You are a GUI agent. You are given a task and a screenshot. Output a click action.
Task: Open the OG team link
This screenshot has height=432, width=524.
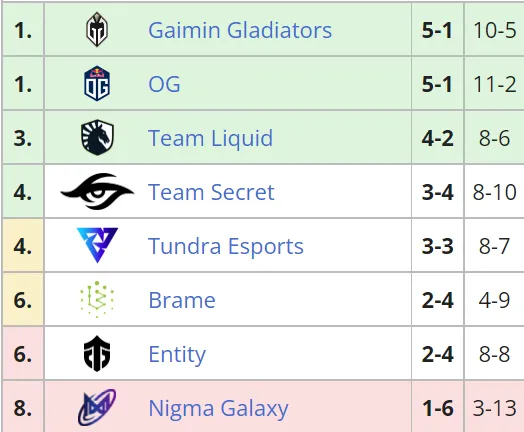click(x=164, y=84)
